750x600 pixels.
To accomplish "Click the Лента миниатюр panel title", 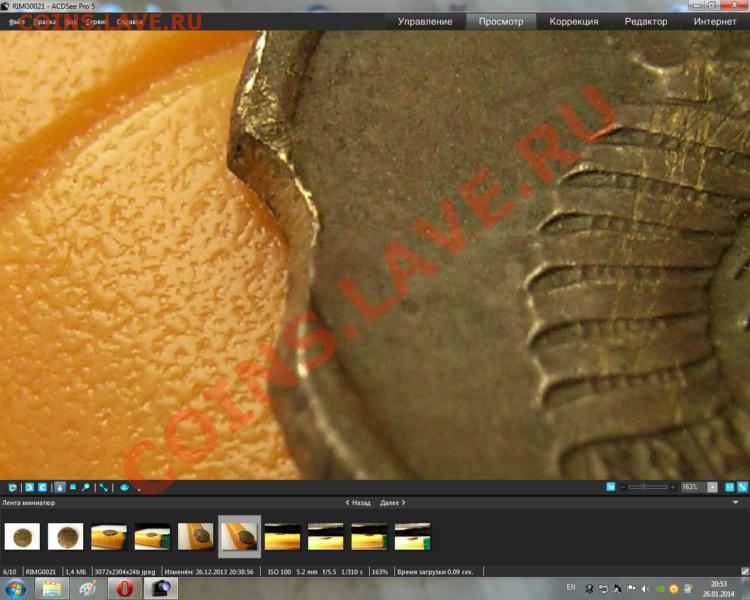I will click(x=29, y=503).
